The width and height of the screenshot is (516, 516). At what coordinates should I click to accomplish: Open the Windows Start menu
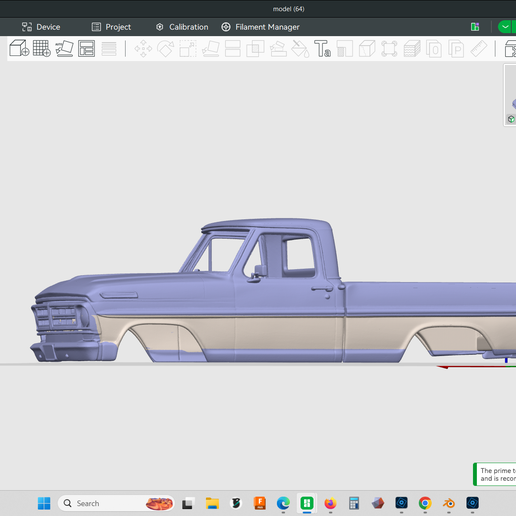44,503
